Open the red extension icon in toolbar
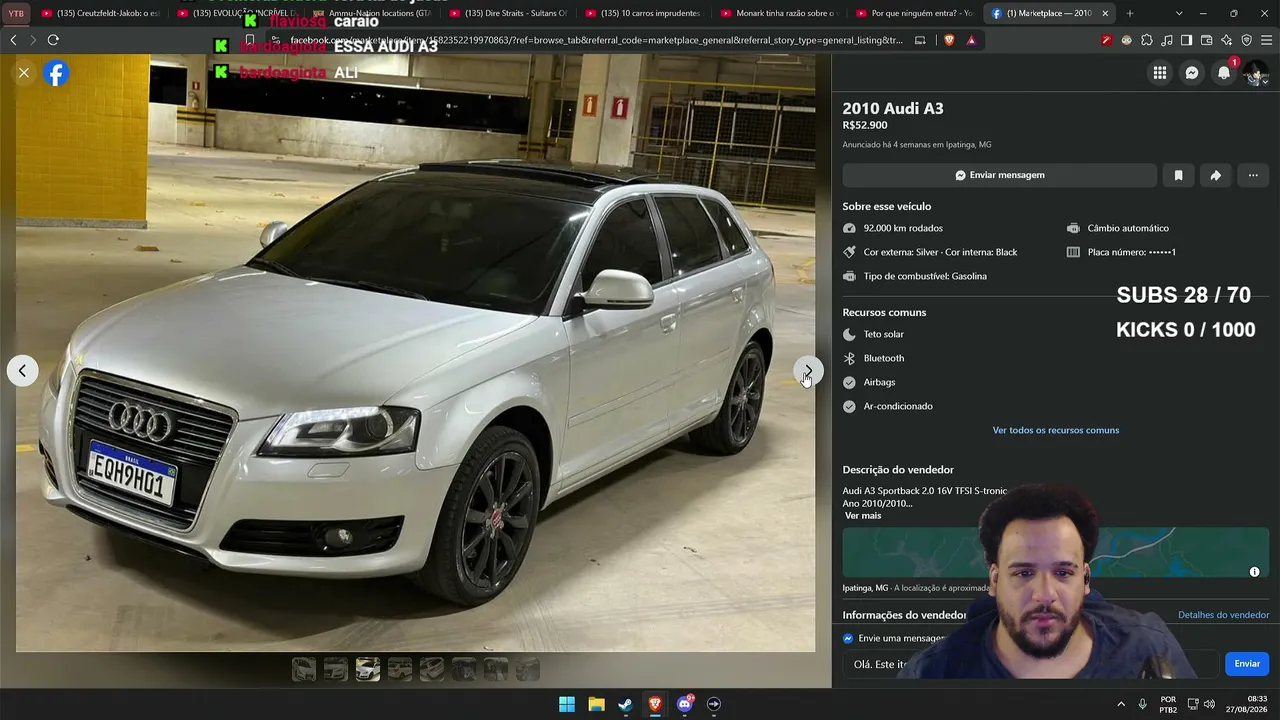The image size is (1280, 720). (1107, 40)
